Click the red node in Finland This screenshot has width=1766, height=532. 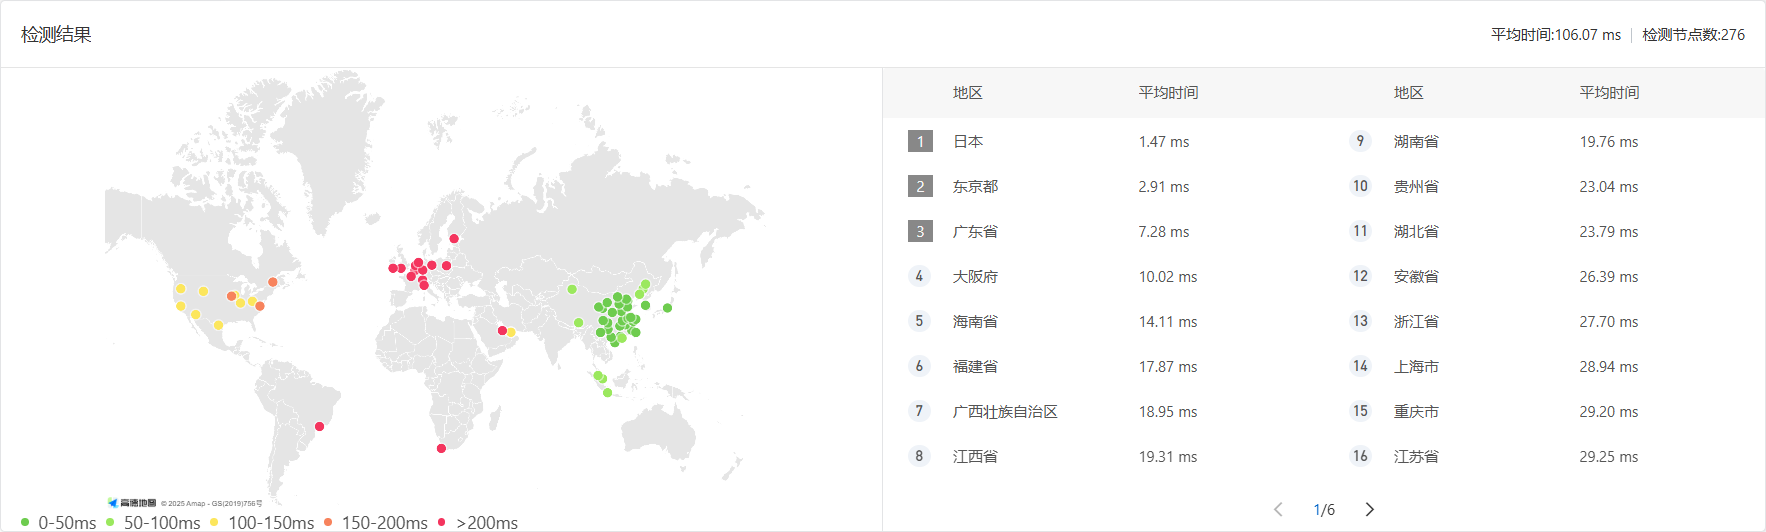[x=454, y=238]
